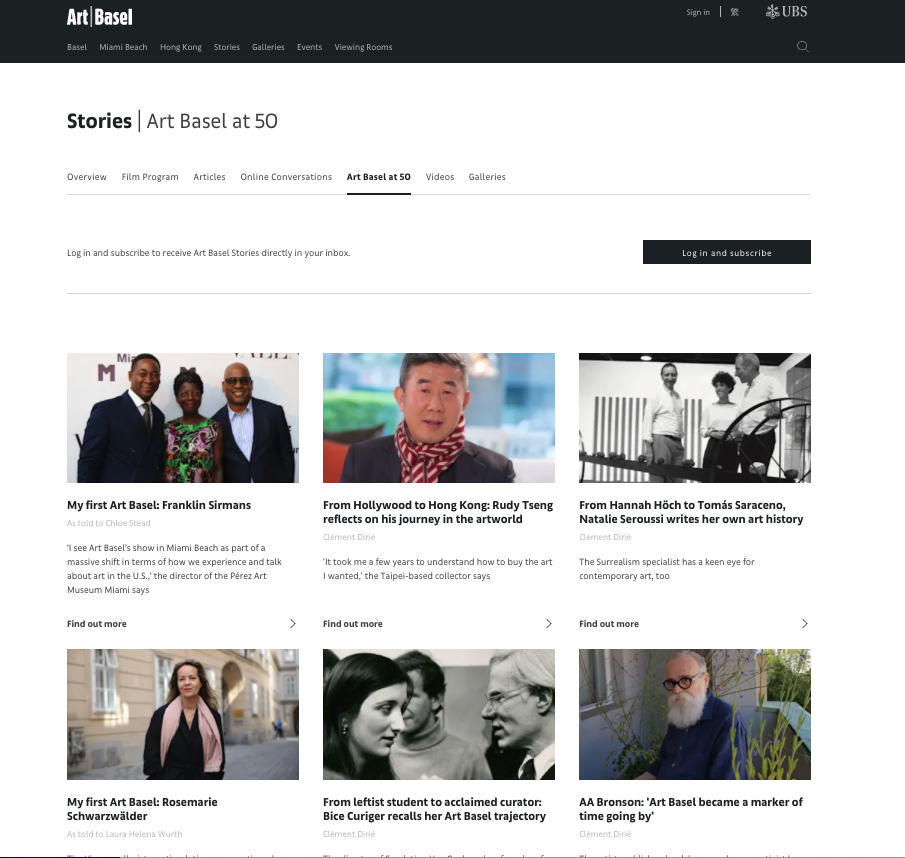Open the search magnifier icon

pos(802,47)
